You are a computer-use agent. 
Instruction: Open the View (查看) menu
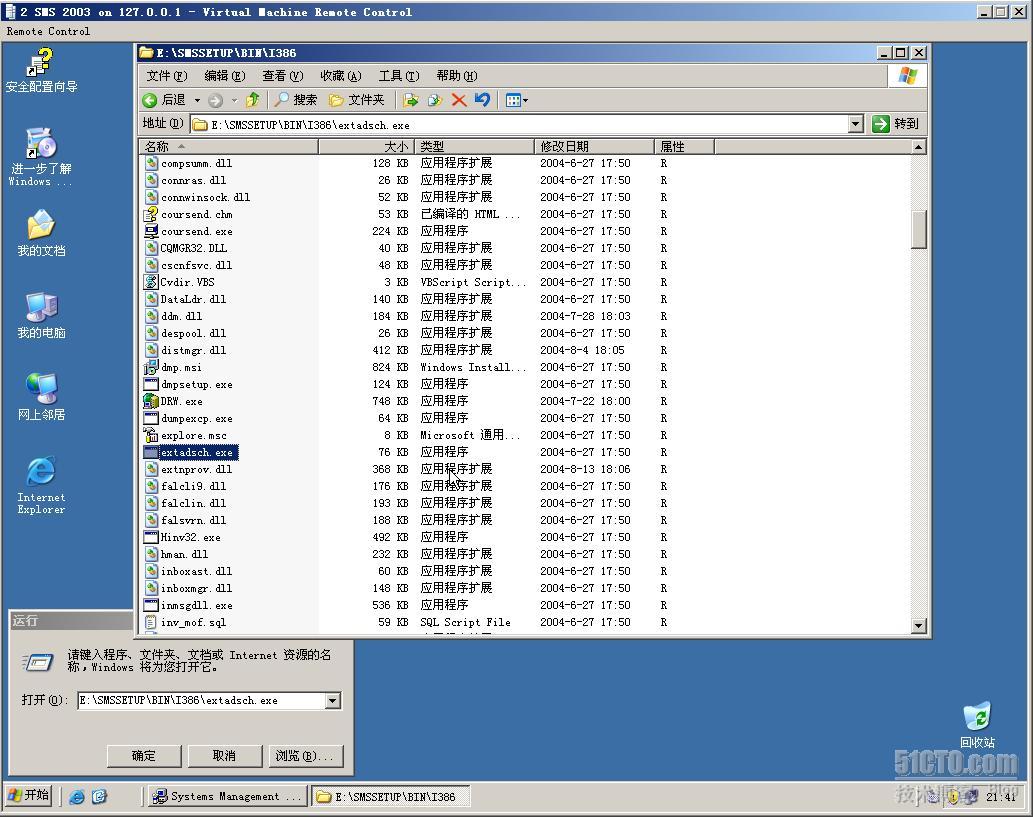coord(283,76)
